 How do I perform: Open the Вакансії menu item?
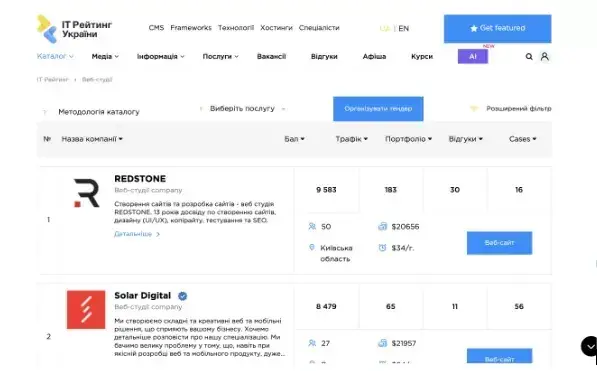271,56
